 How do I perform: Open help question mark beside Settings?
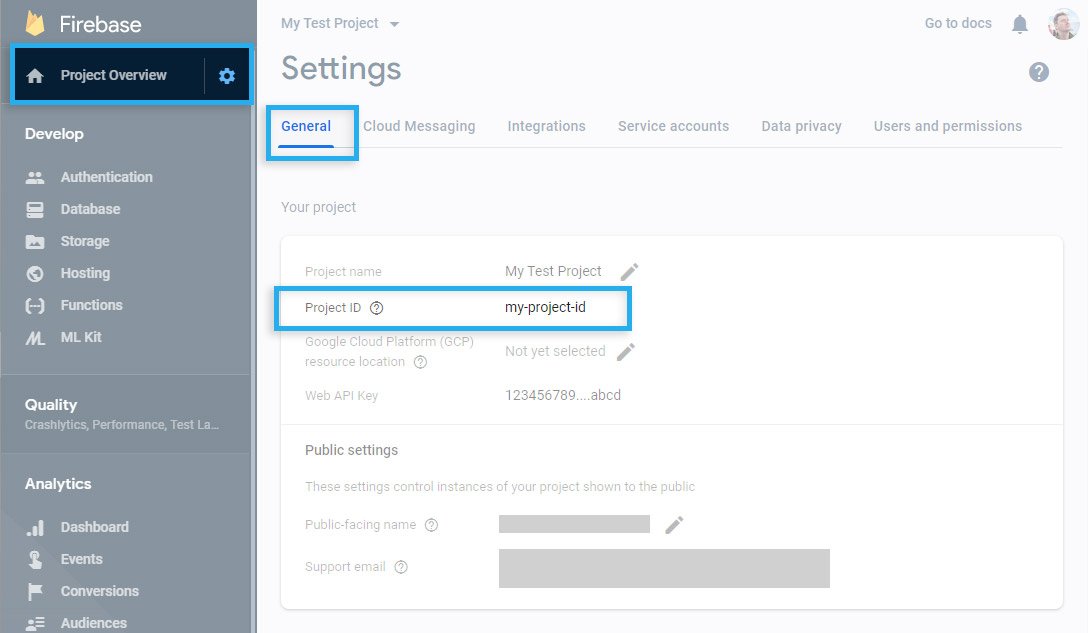tap(1039, 72)
